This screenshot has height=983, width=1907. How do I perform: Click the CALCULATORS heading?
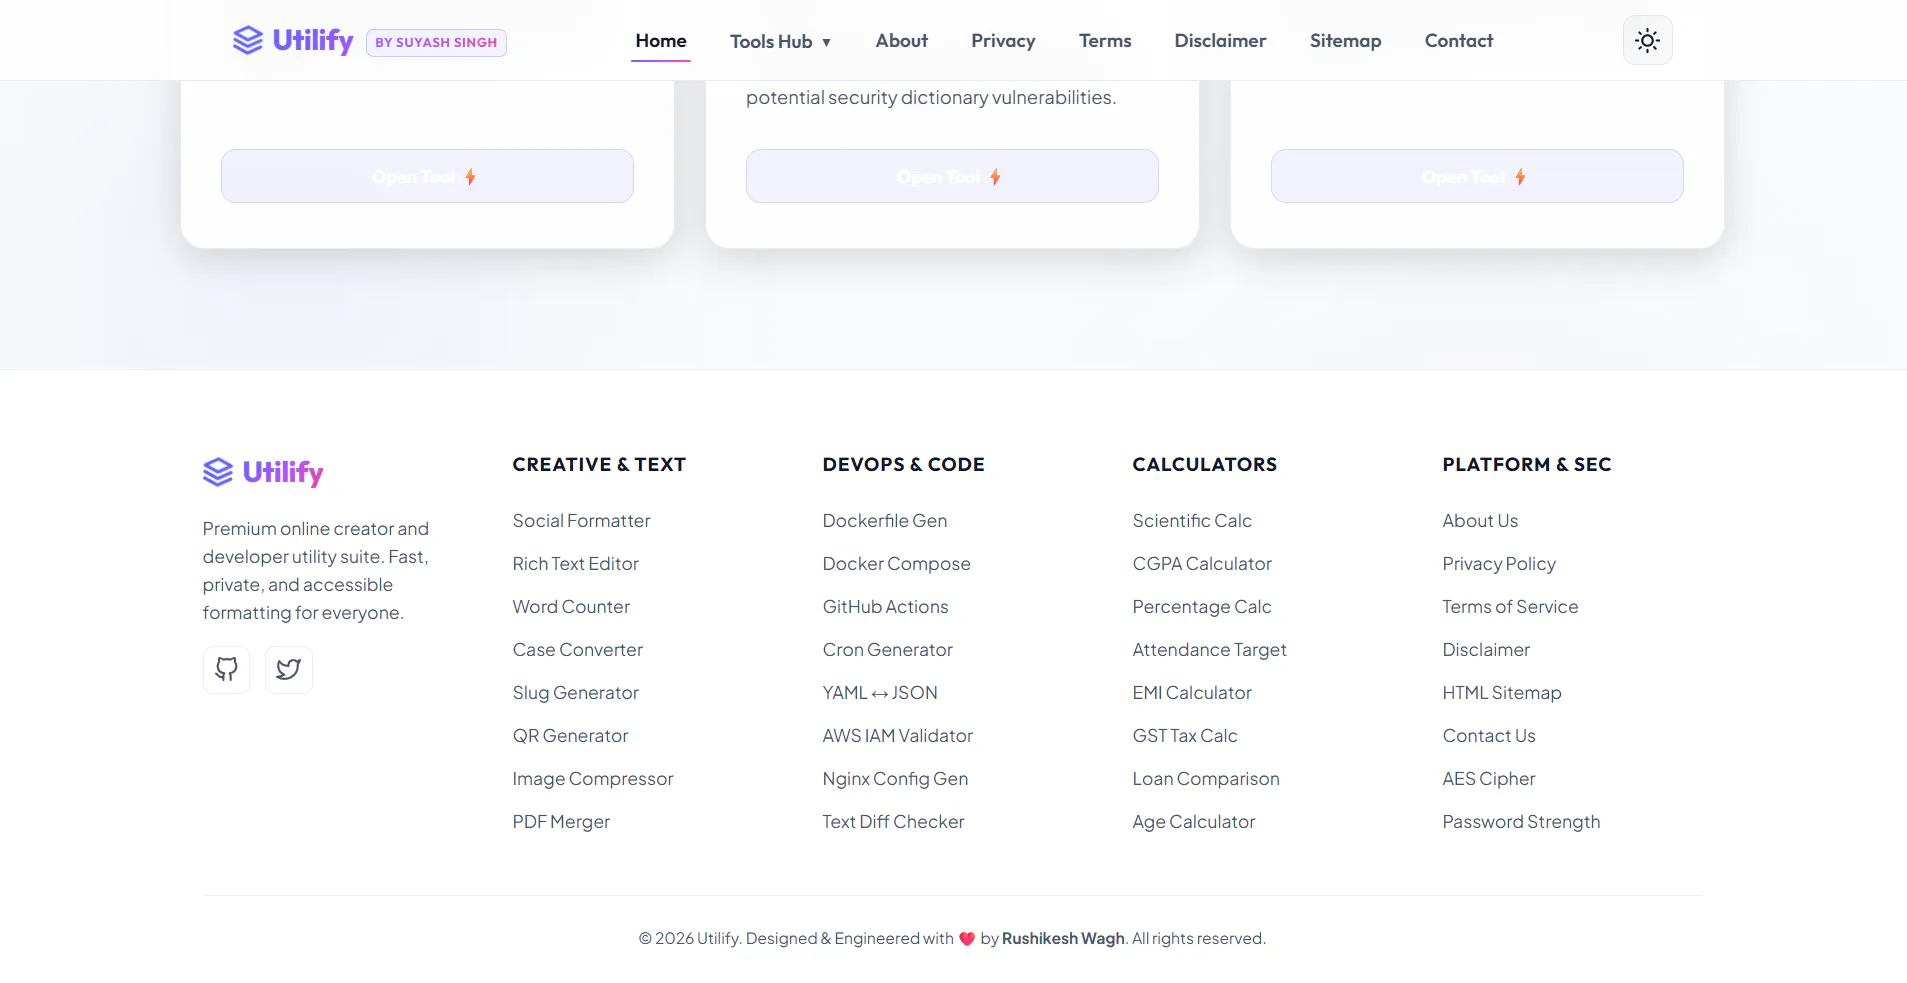tap(1204, 465)
